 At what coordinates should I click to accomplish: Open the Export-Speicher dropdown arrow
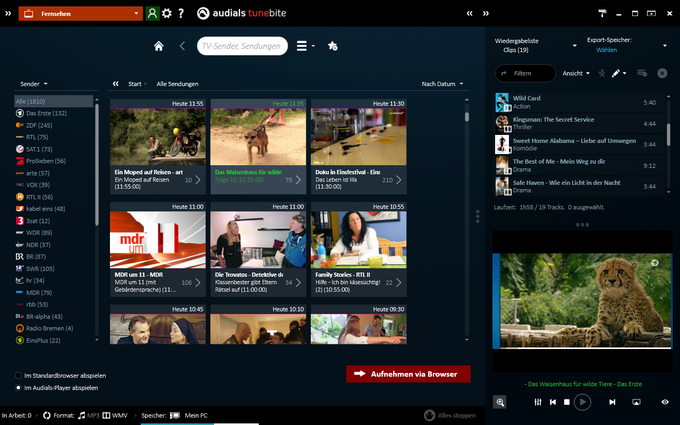(664, 45)
